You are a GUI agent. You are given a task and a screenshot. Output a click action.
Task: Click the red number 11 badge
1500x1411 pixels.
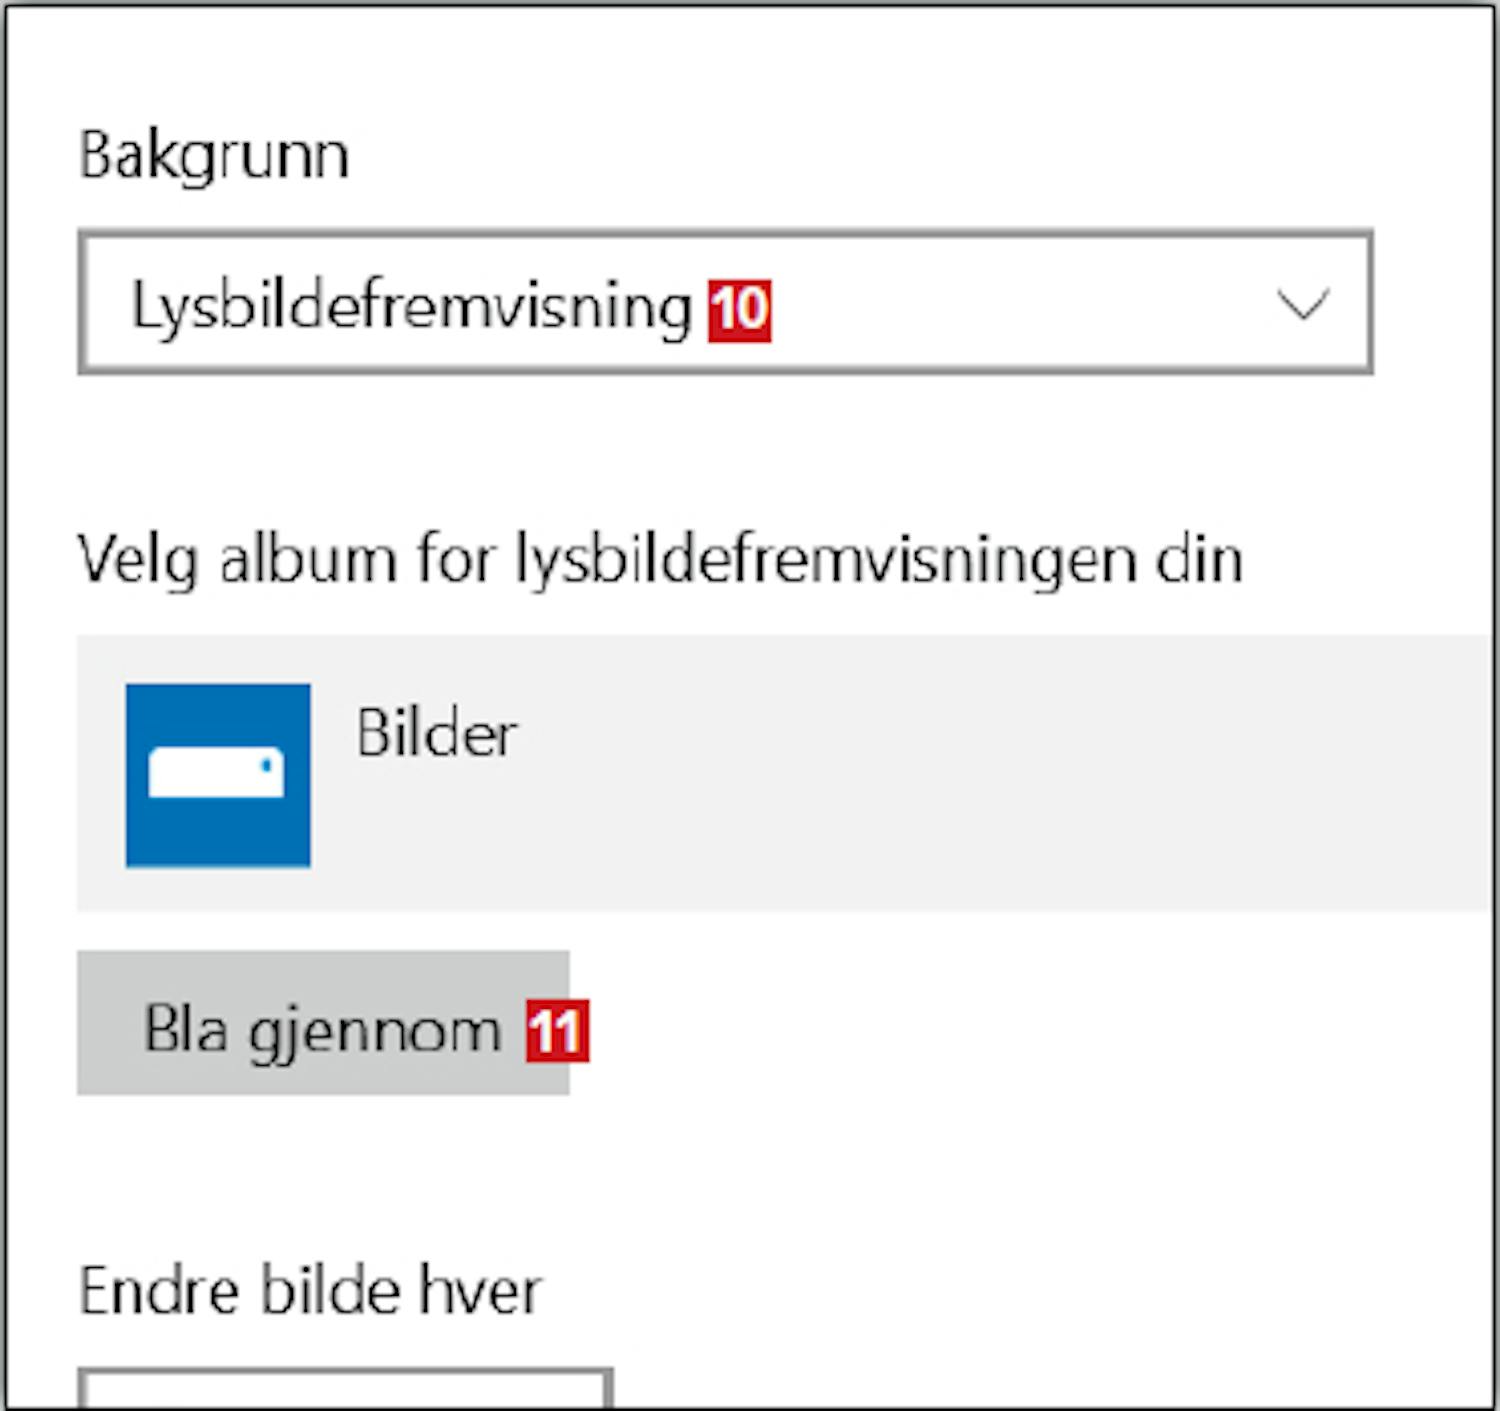pyautogui.click(x=558, y=1031)
